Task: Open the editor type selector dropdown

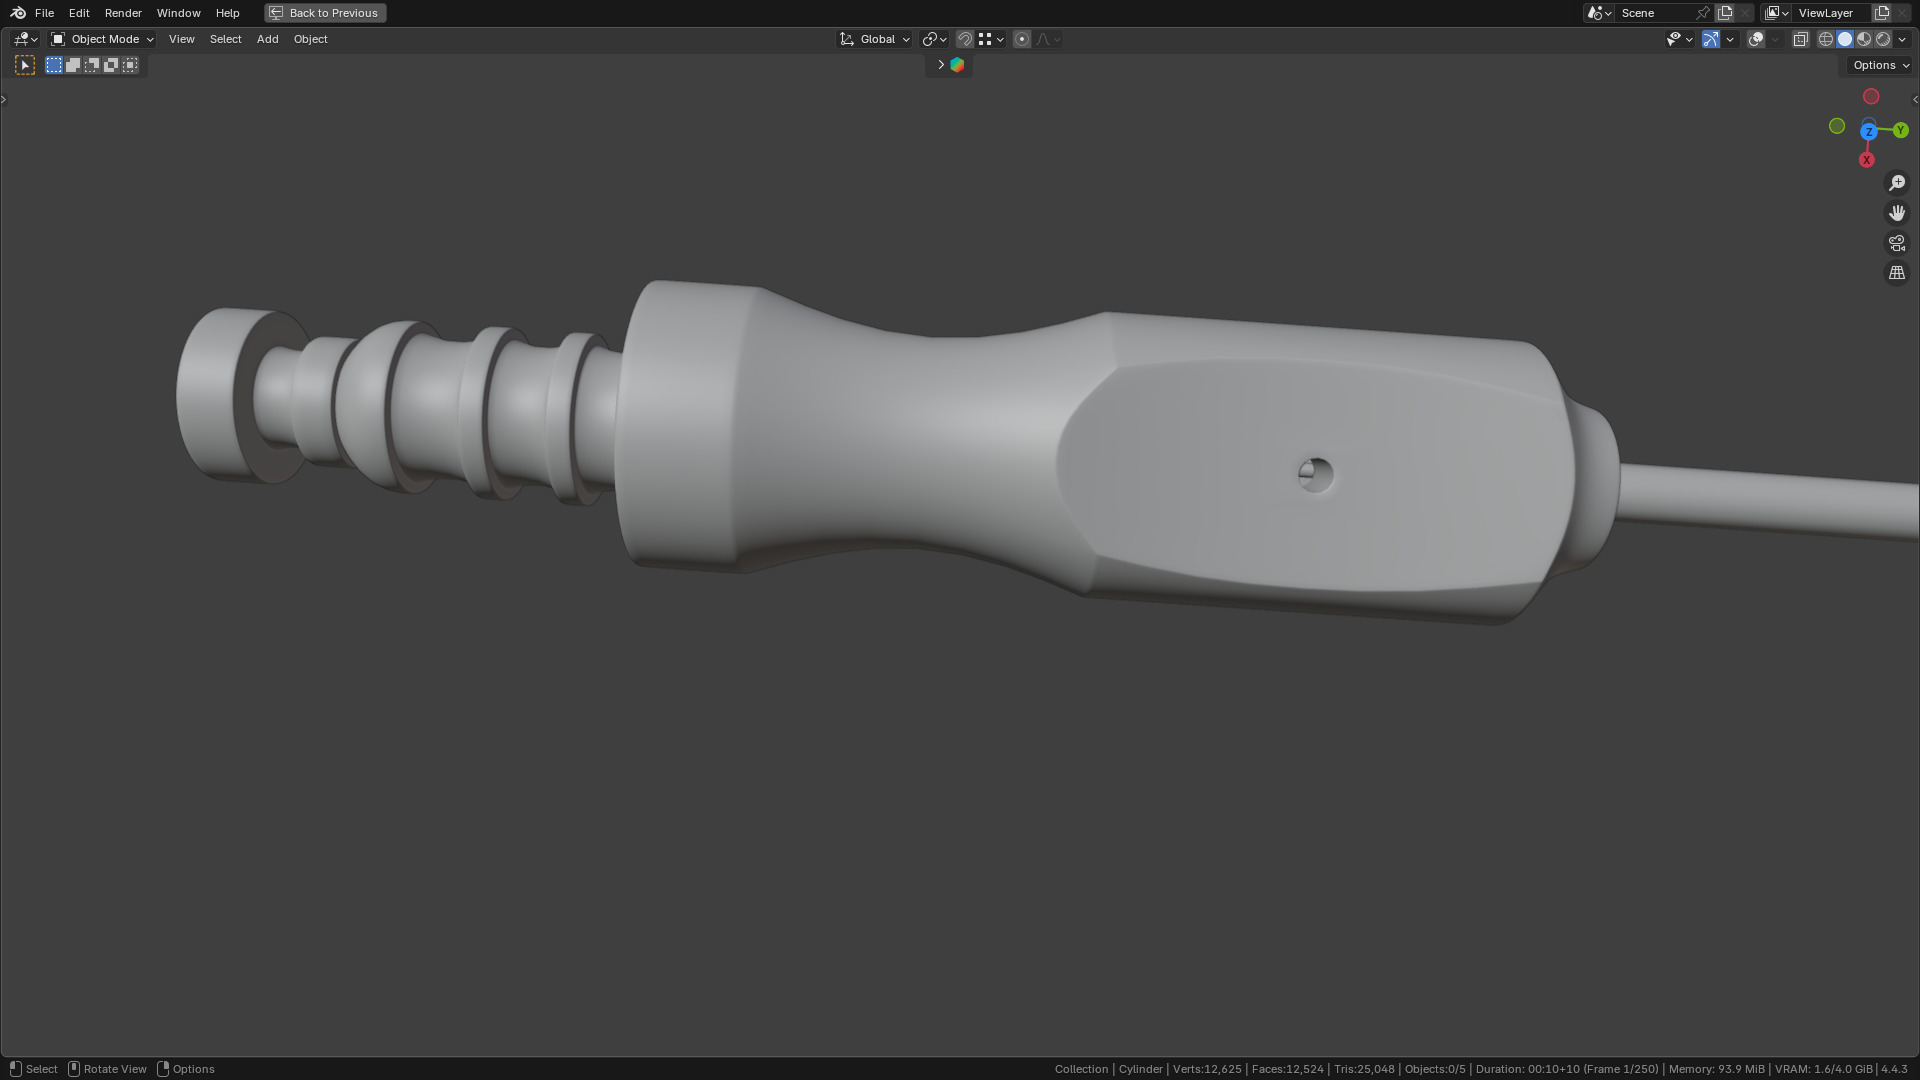Action: pyautogui.click(x=25, y=39)
